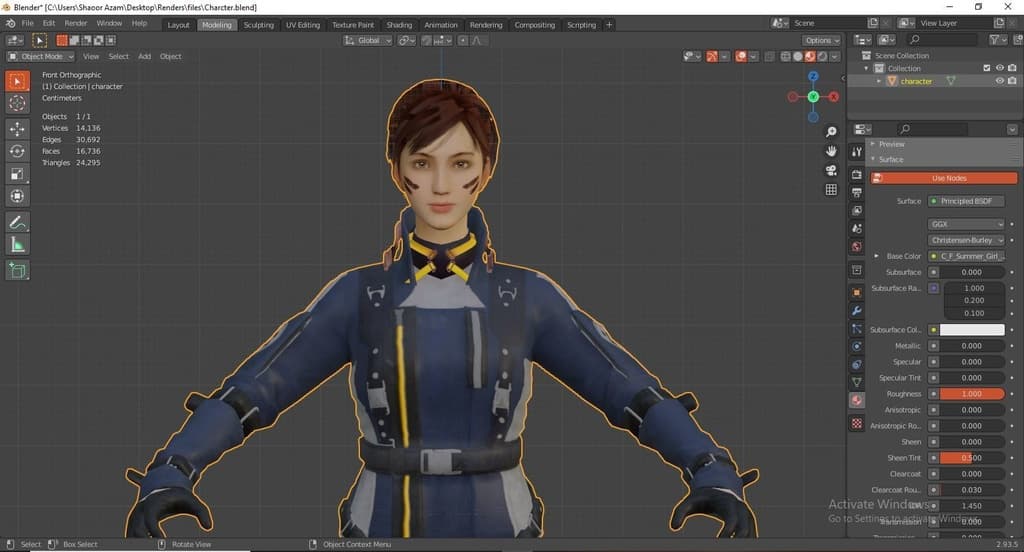Open the Material properties tab
The image size is (1024, 552).
click(x=856, y=400)
